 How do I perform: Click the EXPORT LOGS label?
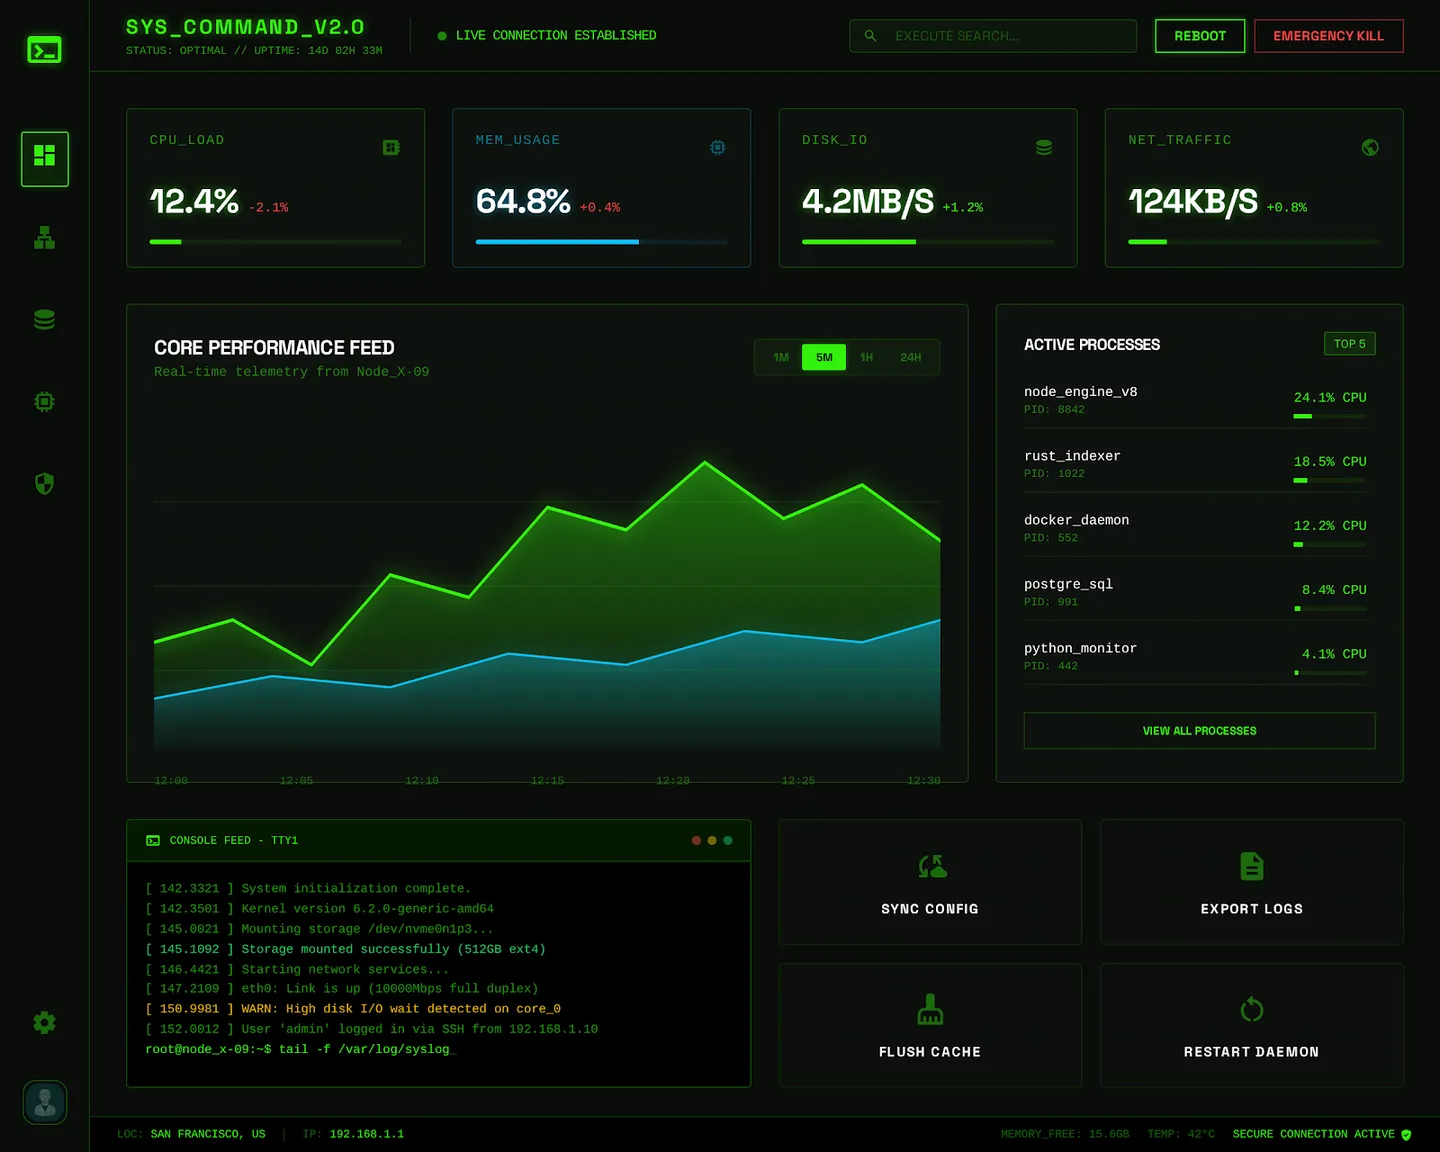point(1252,909)
